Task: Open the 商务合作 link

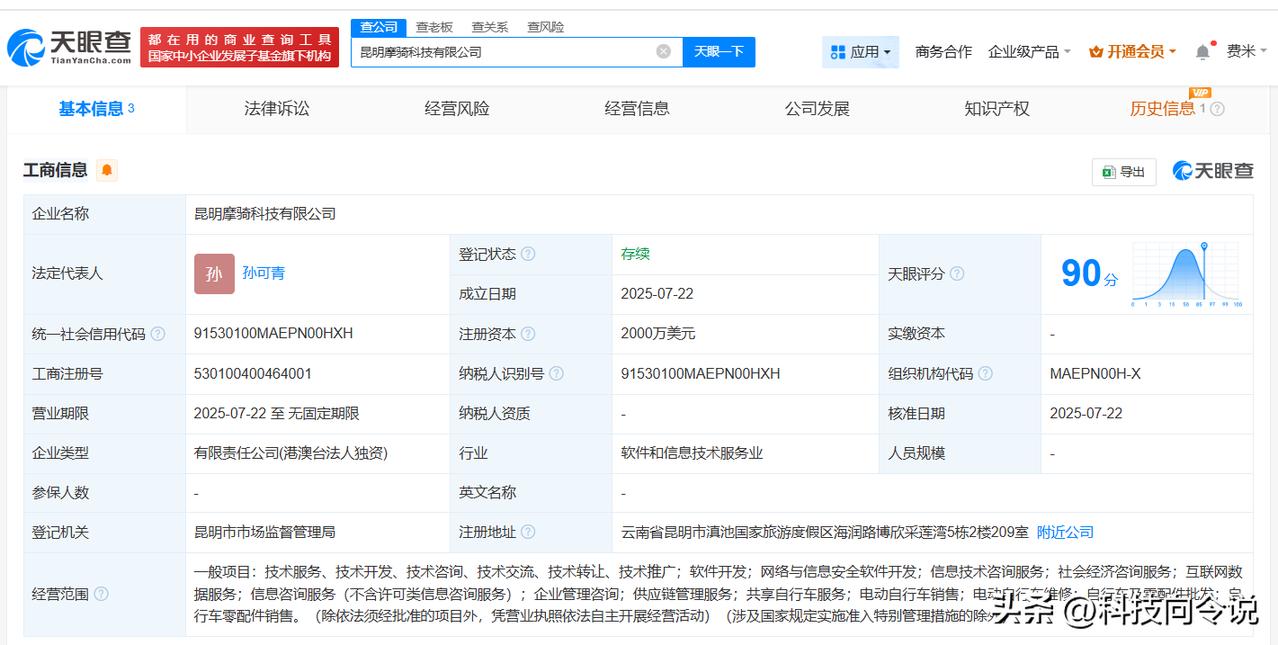Action: (943, 52)
